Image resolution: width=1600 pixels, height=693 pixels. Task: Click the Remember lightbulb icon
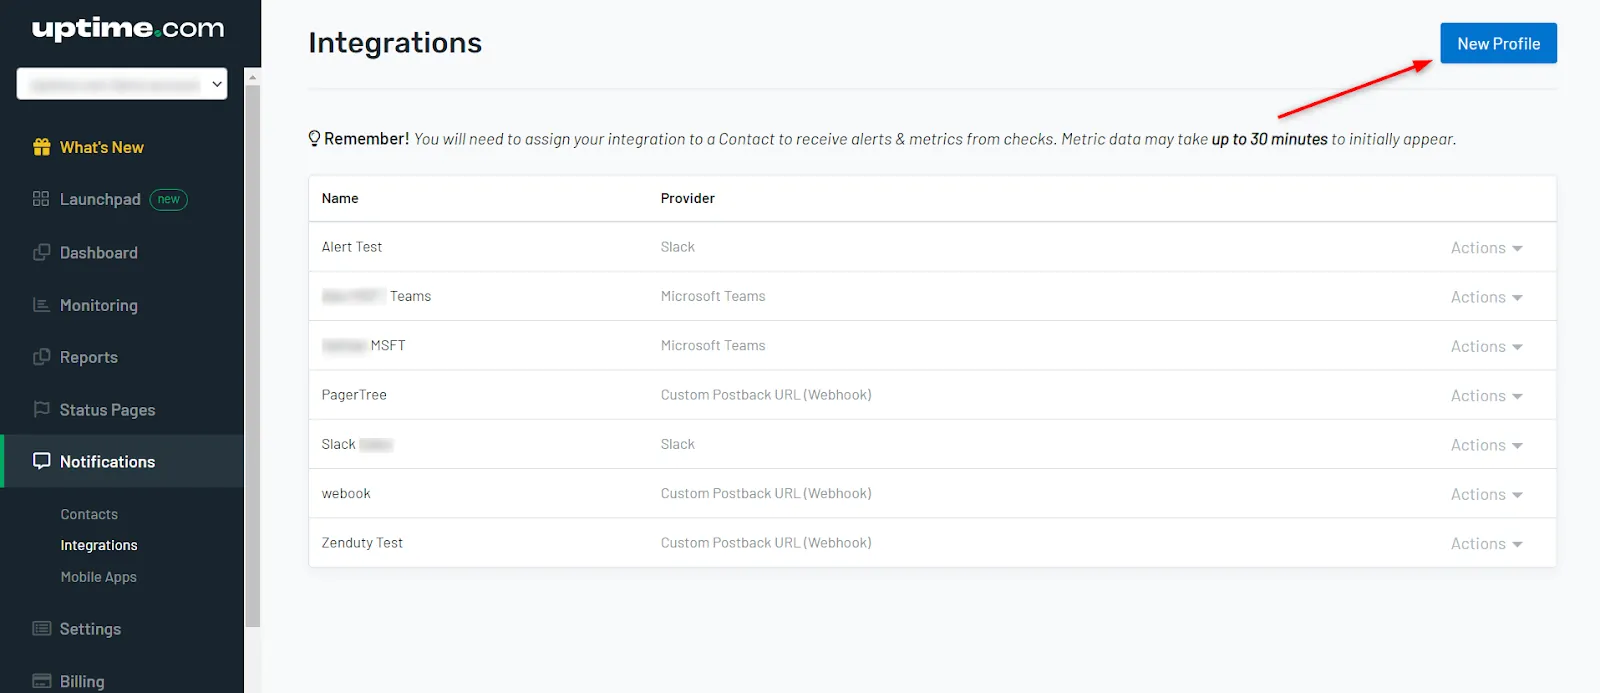[x=314, y=138]
